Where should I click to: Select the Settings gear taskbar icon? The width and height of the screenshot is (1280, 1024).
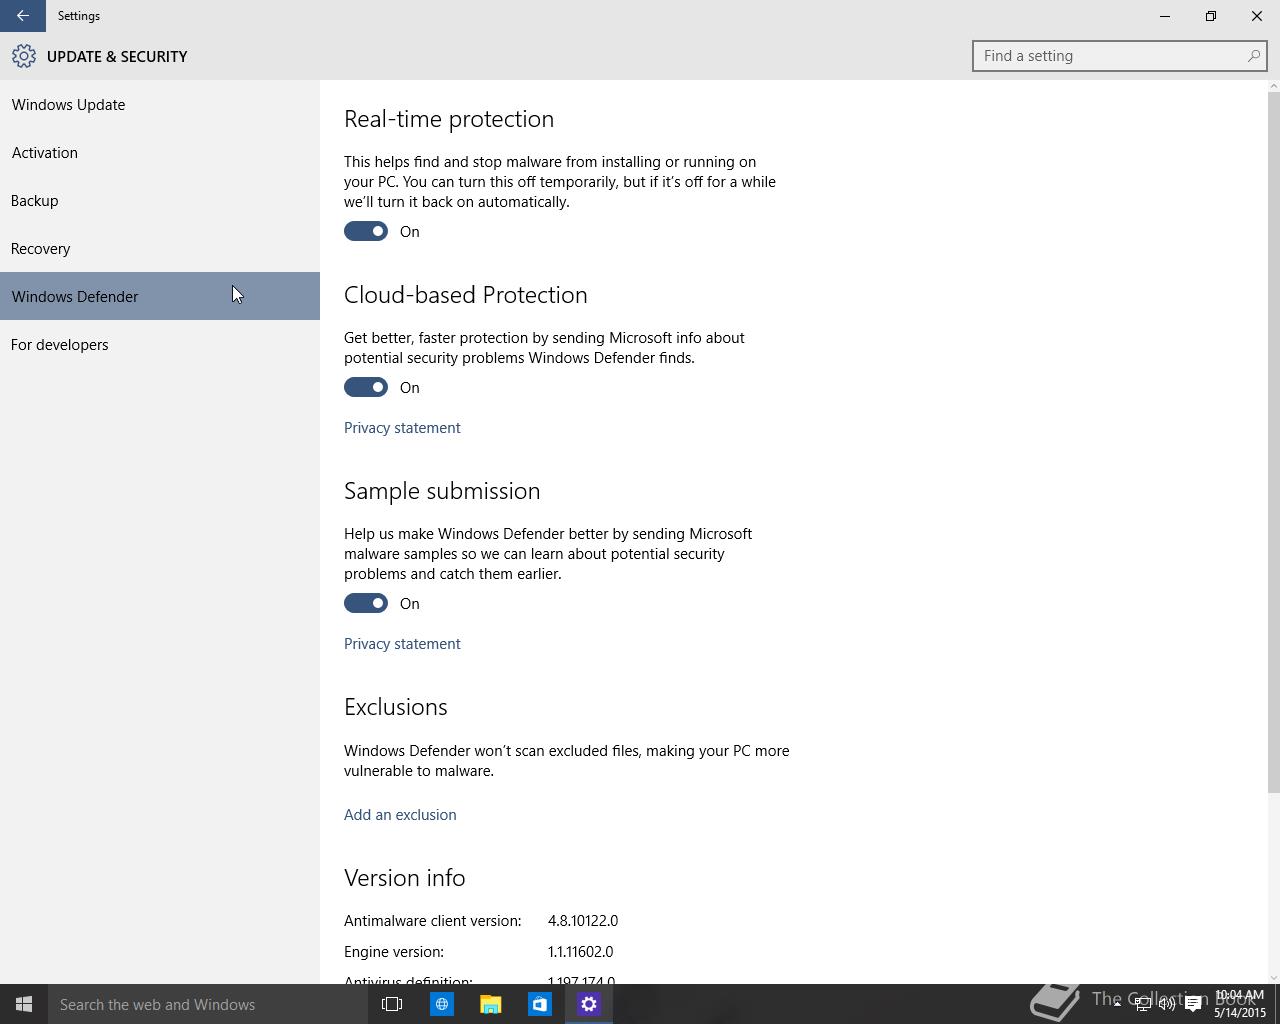[x=588, y=1004]
